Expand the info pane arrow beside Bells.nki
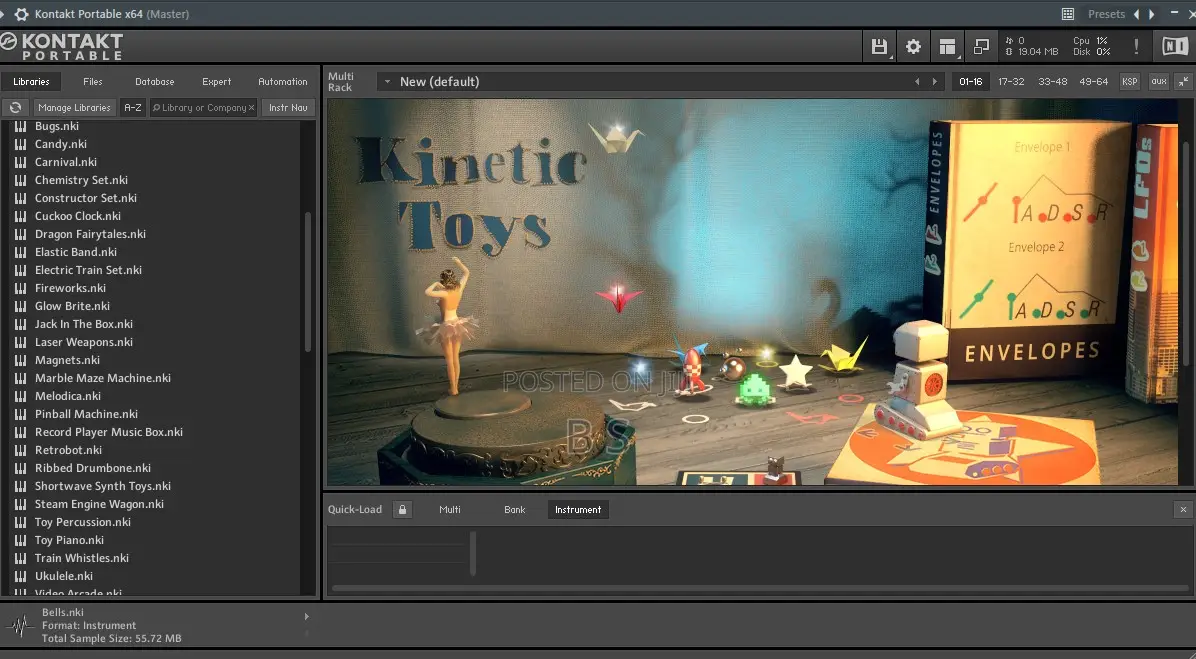This screenshot has height=659, width=1196. [x=307, y=616]
